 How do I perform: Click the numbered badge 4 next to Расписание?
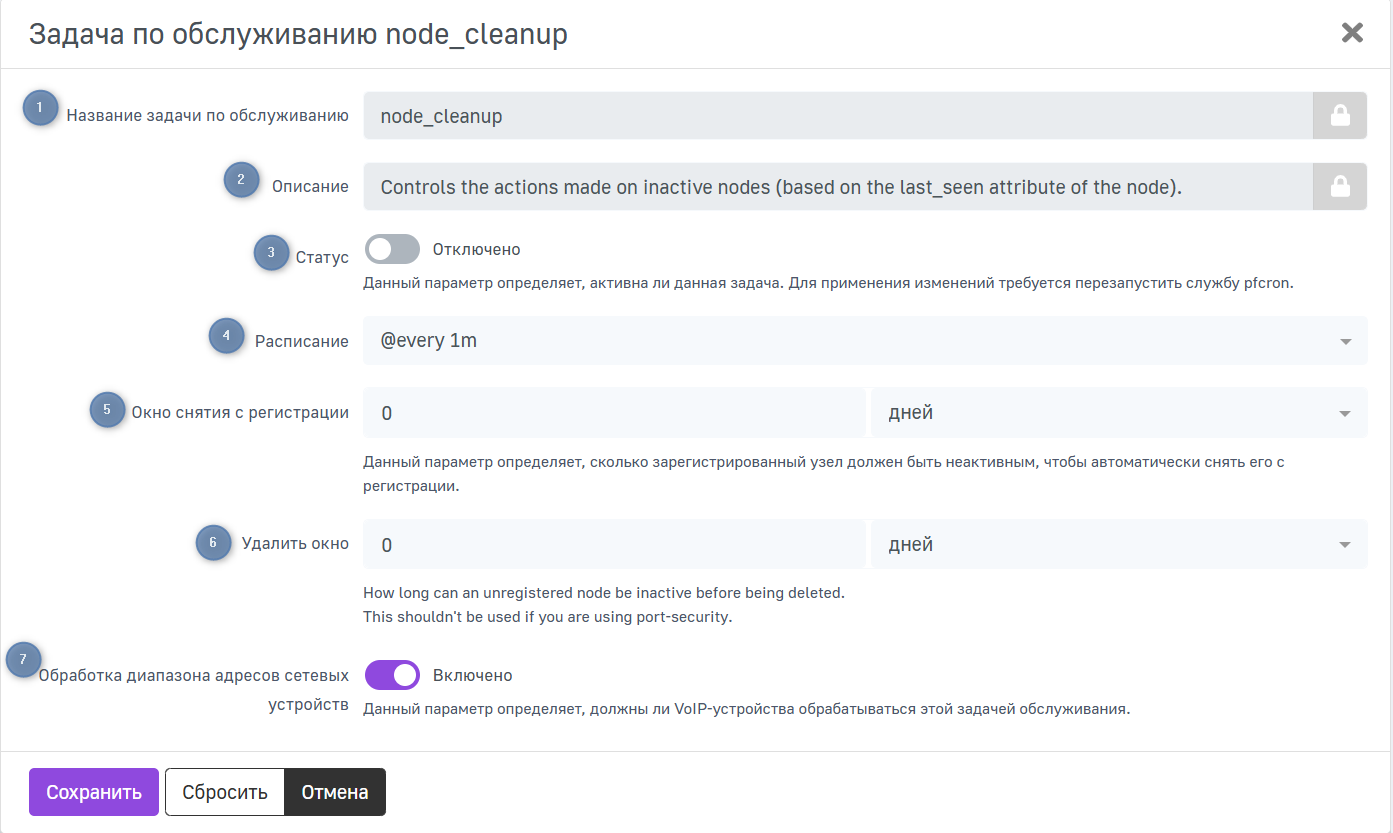(x=226, y=336)
